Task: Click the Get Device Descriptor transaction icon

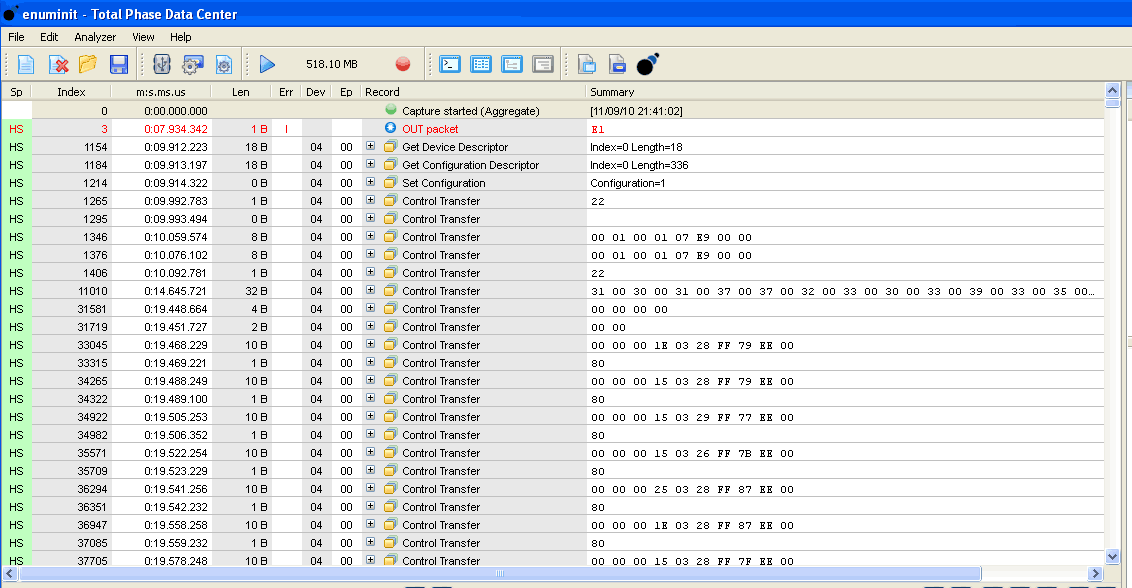Action: tap(391, 146)
